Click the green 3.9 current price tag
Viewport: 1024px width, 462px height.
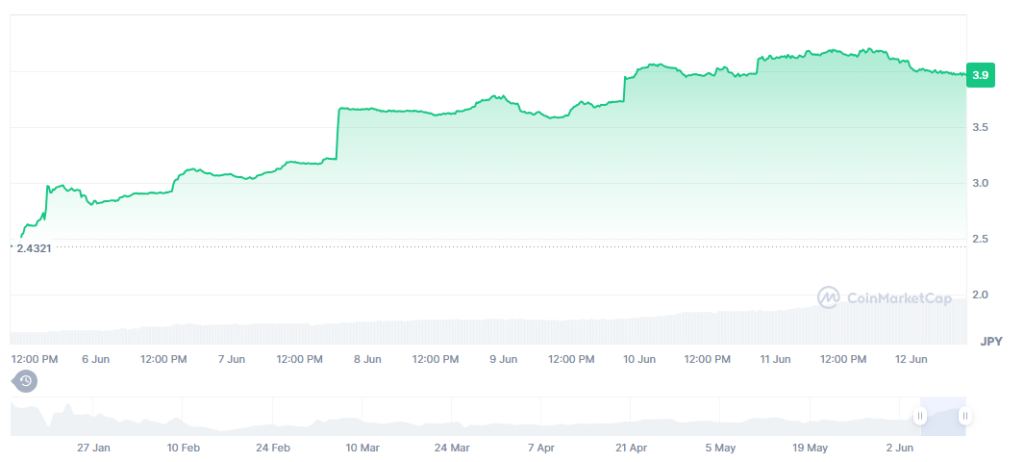[980, 75]
